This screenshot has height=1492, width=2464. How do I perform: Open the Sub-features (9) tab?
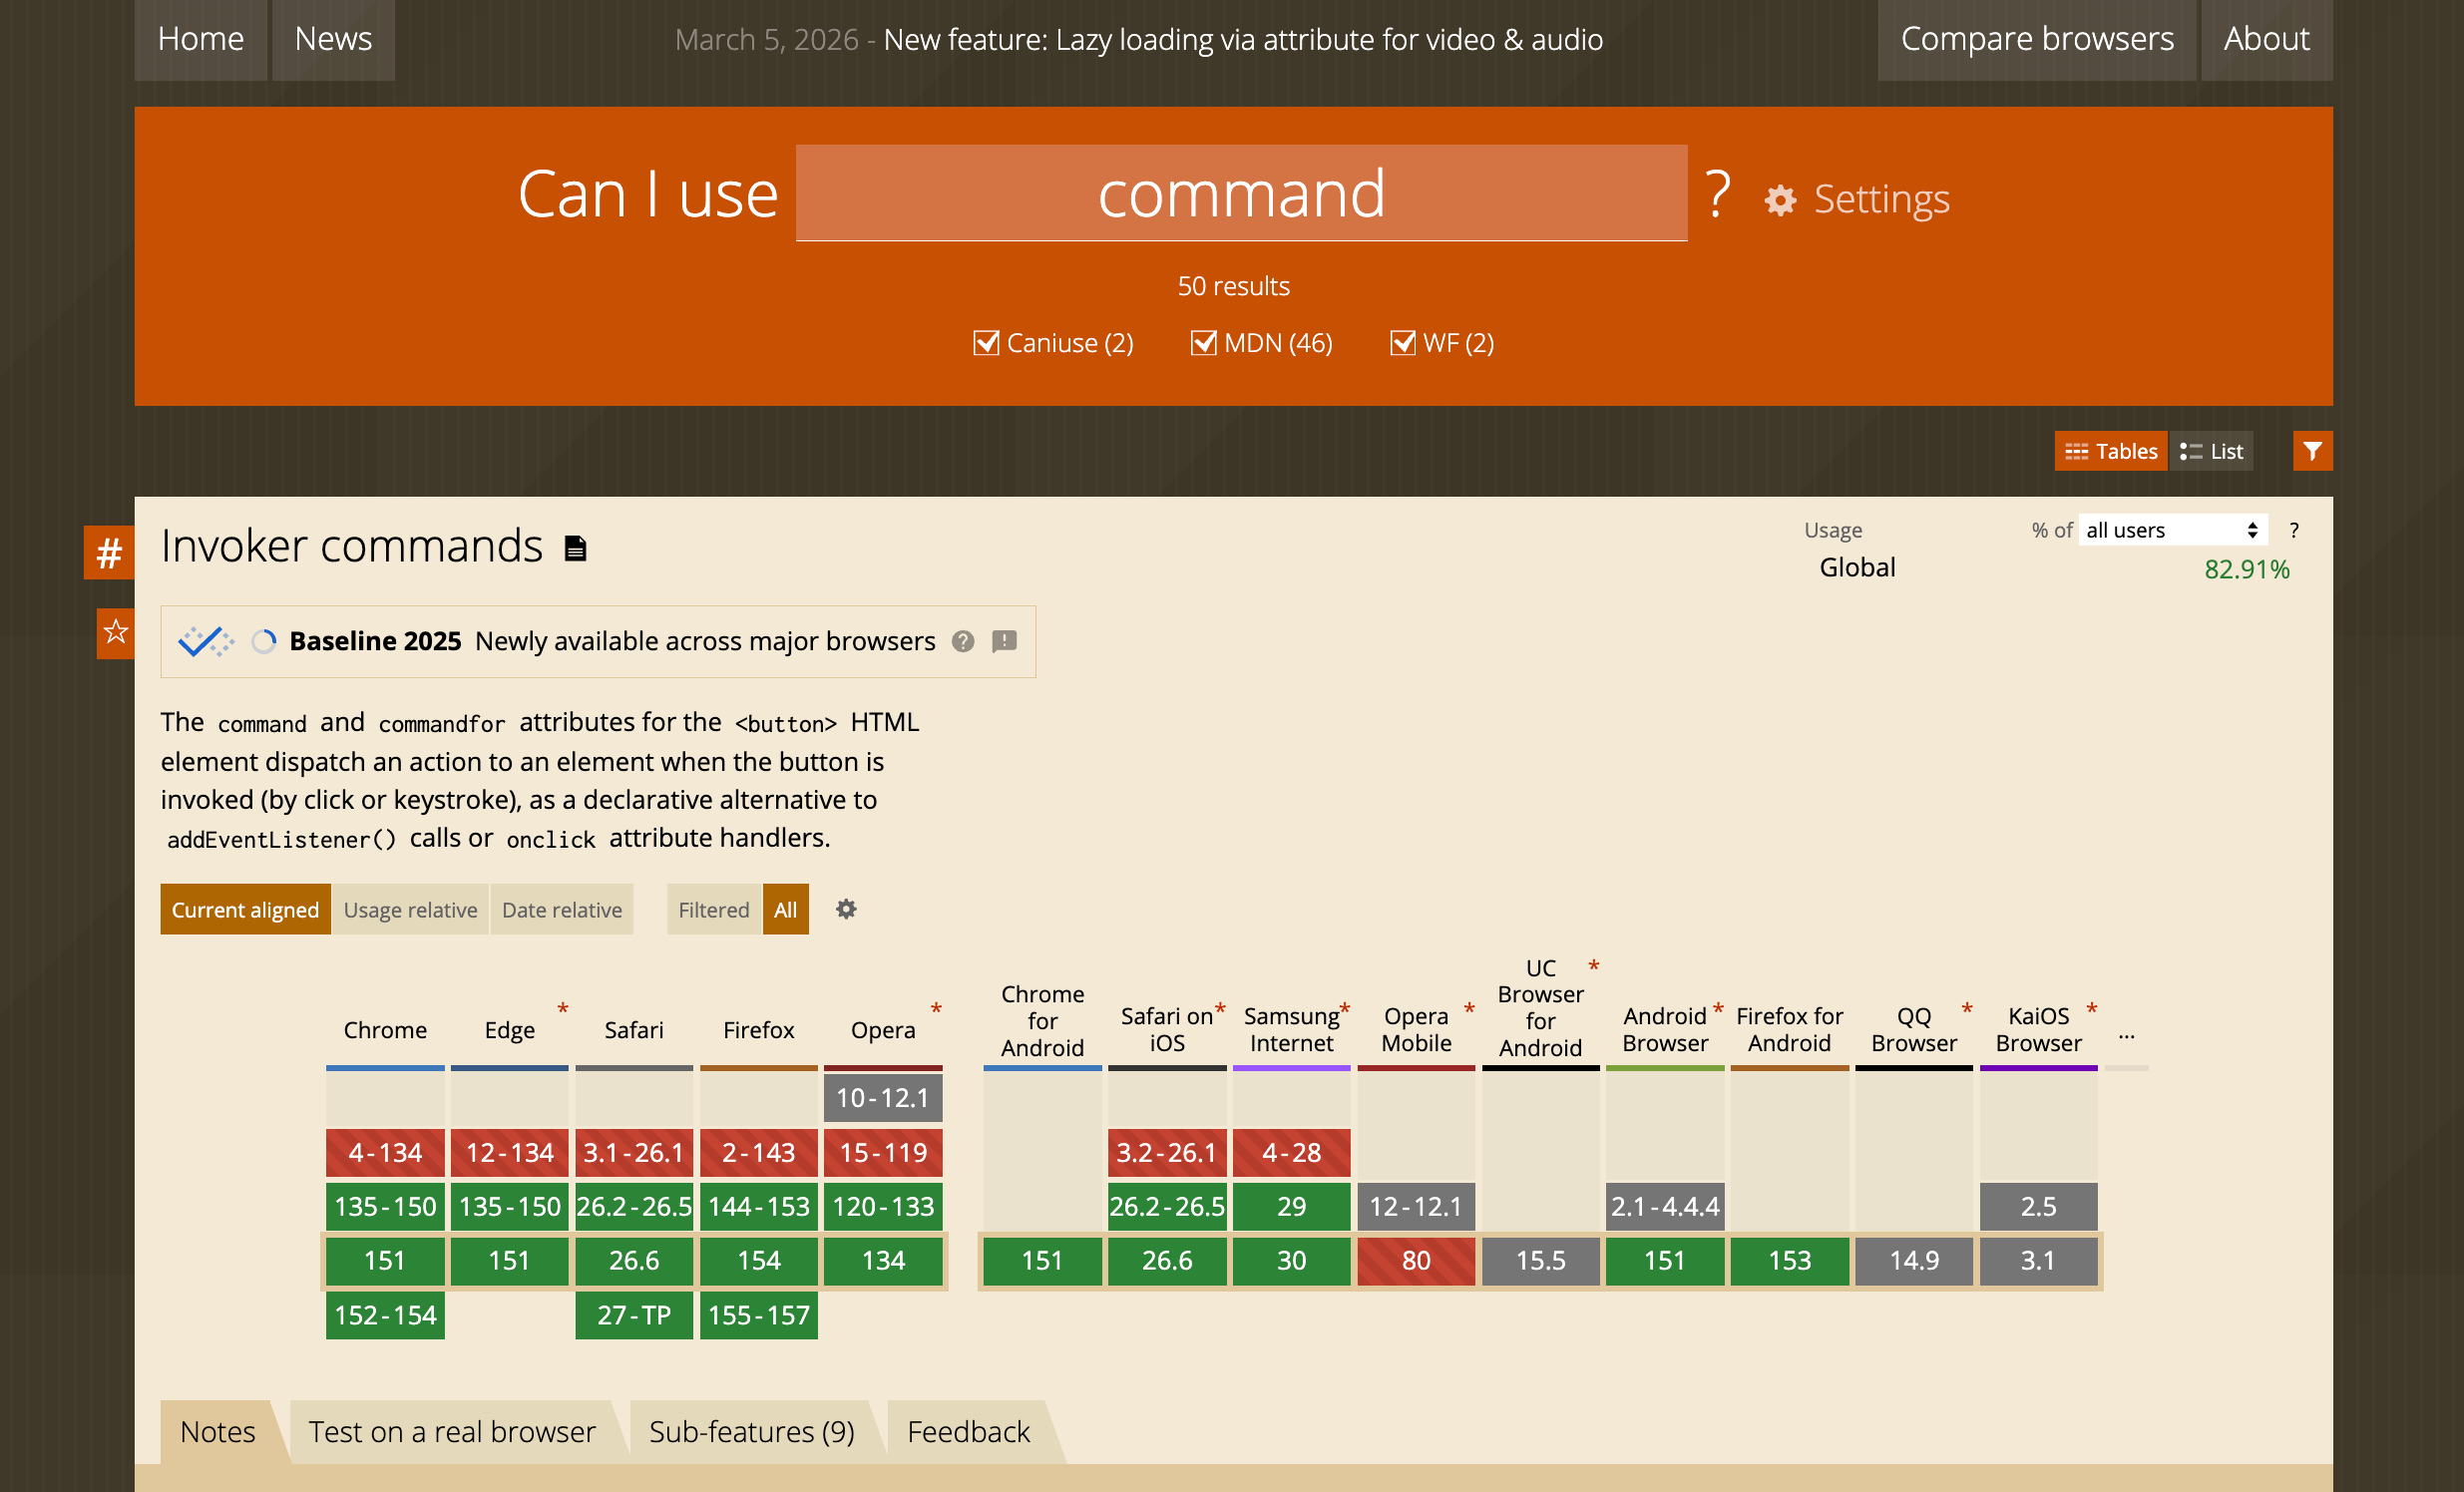click(x=752, y=1431)
